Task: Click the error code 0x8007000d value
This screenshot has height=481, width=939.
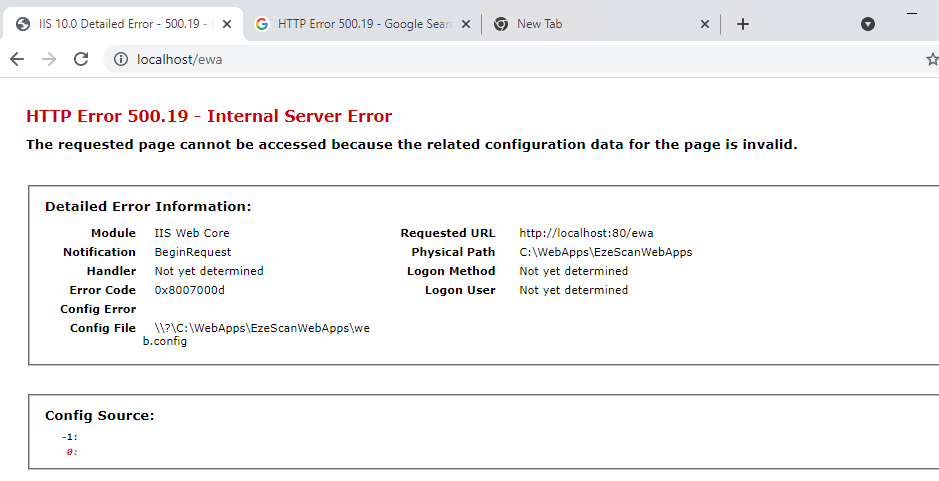Action: point(190,290)
